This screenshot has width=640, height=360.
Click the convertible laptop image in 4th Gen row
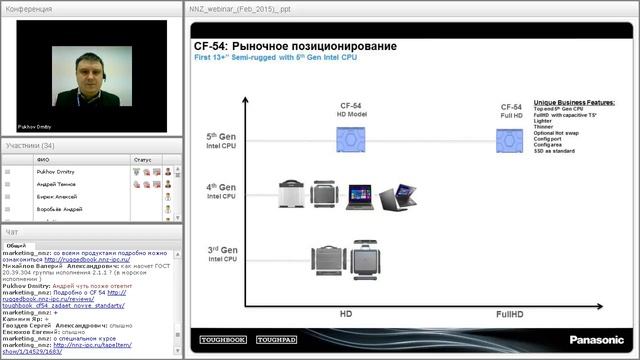coord(398,197)
